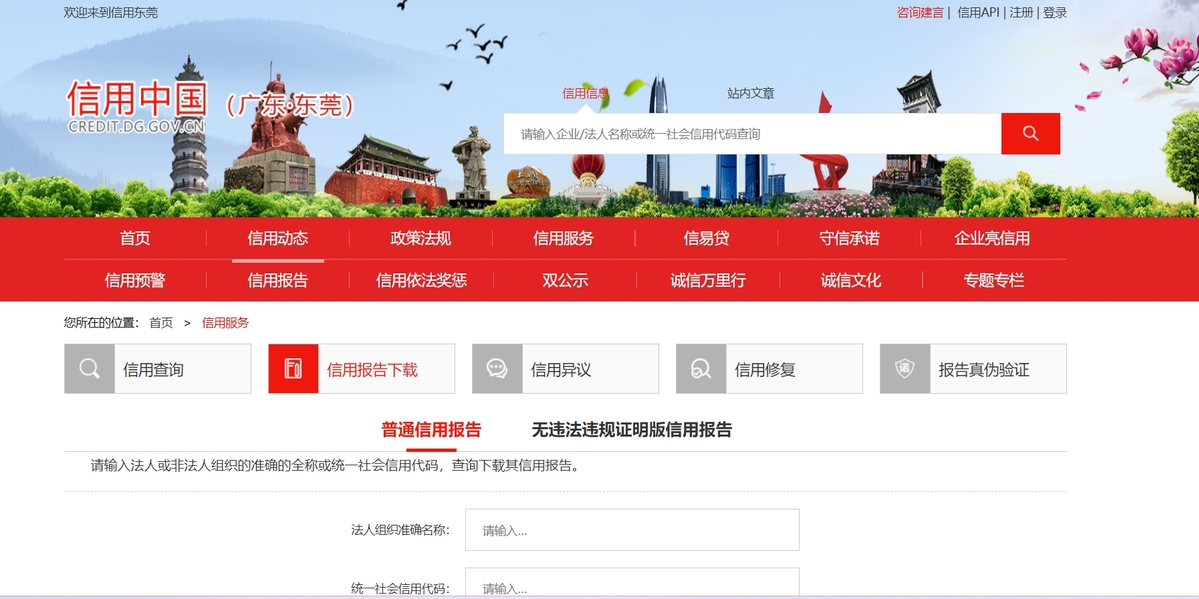Open the 信用动态 navigation menu

278,238
